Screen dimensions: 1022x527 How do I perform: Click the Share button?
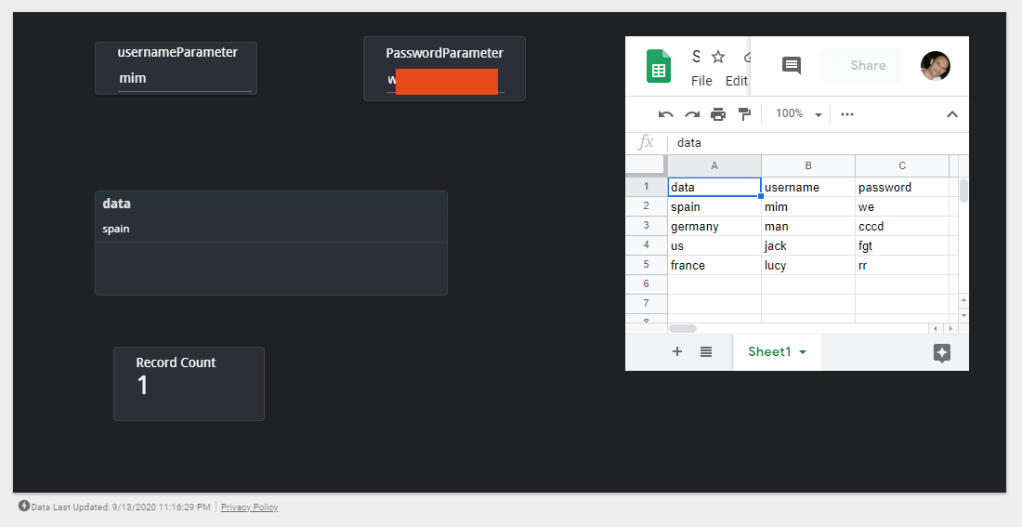(860, 66)
